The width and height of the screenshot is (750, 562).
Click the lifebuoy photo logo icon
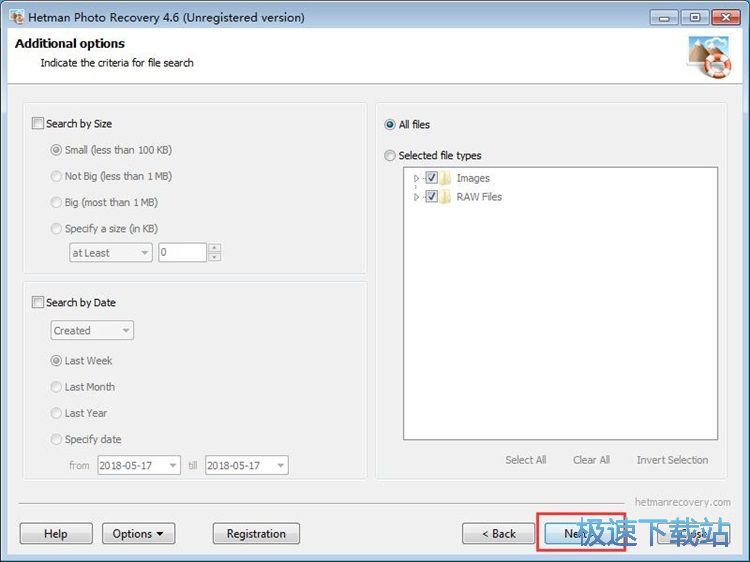click(710, 57)
